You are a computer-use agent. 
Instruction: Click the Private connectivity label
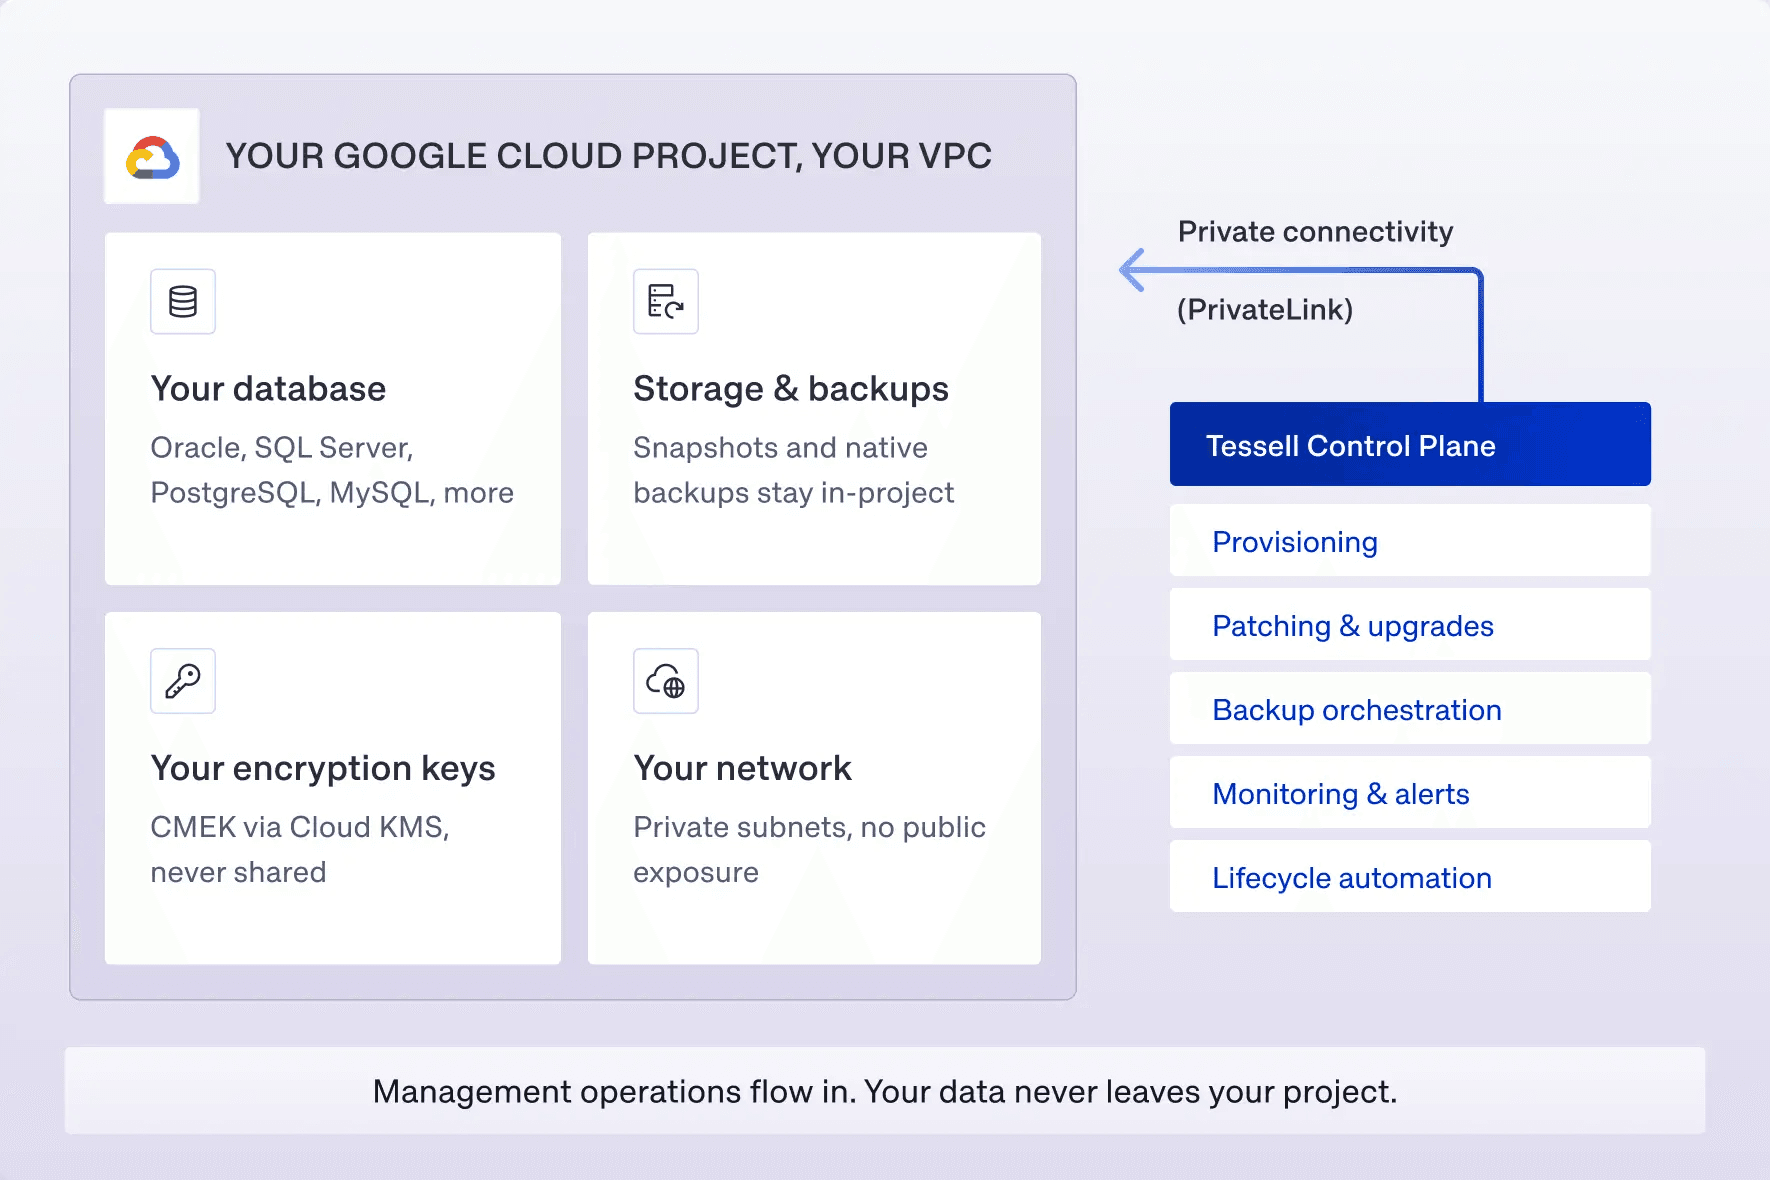[1315, 232]
